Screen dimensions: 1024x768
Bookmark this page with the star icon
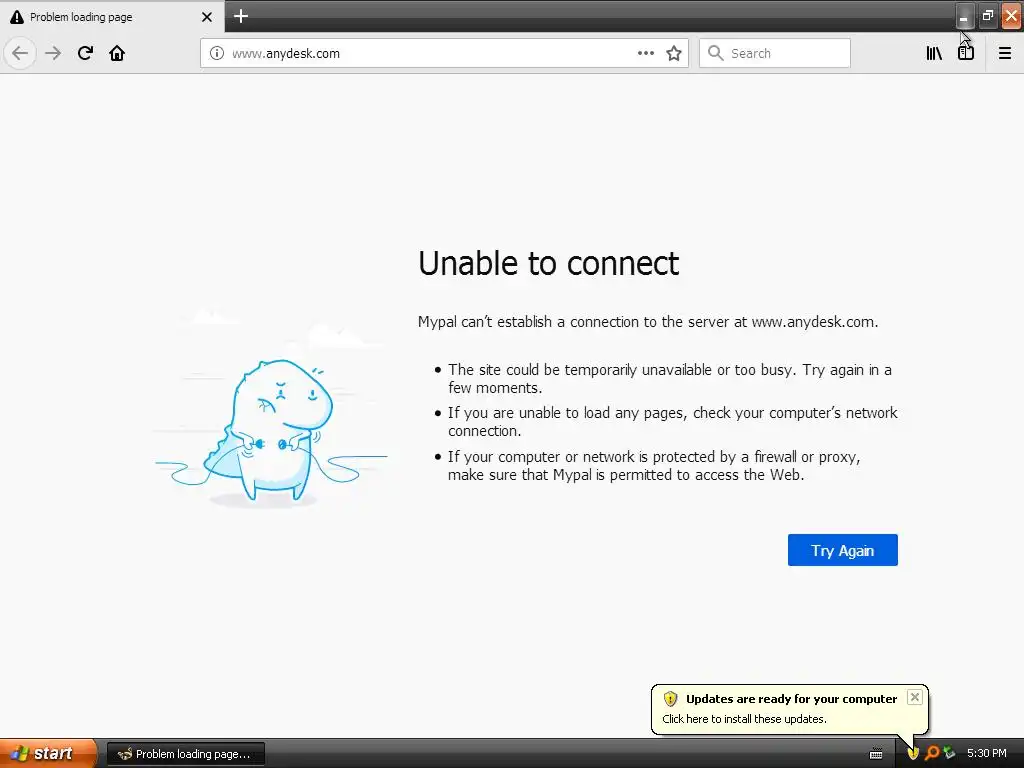tap(674, 53)
